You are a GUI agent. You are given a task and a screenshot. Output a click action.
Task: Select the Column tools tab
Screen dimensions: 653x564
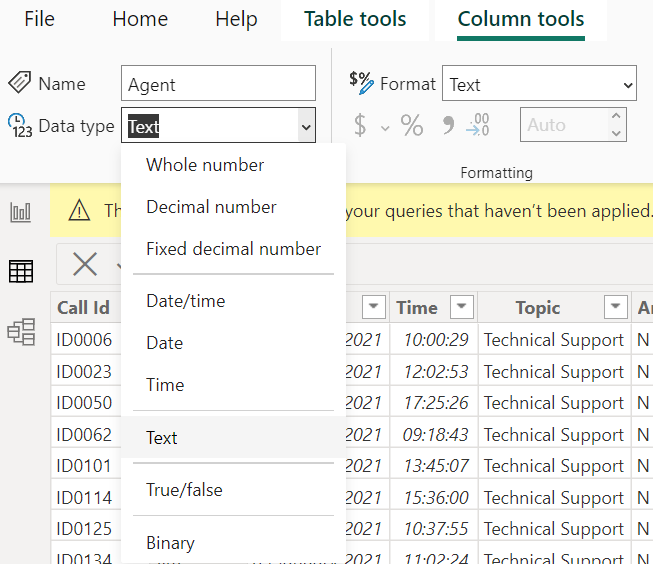521,19
